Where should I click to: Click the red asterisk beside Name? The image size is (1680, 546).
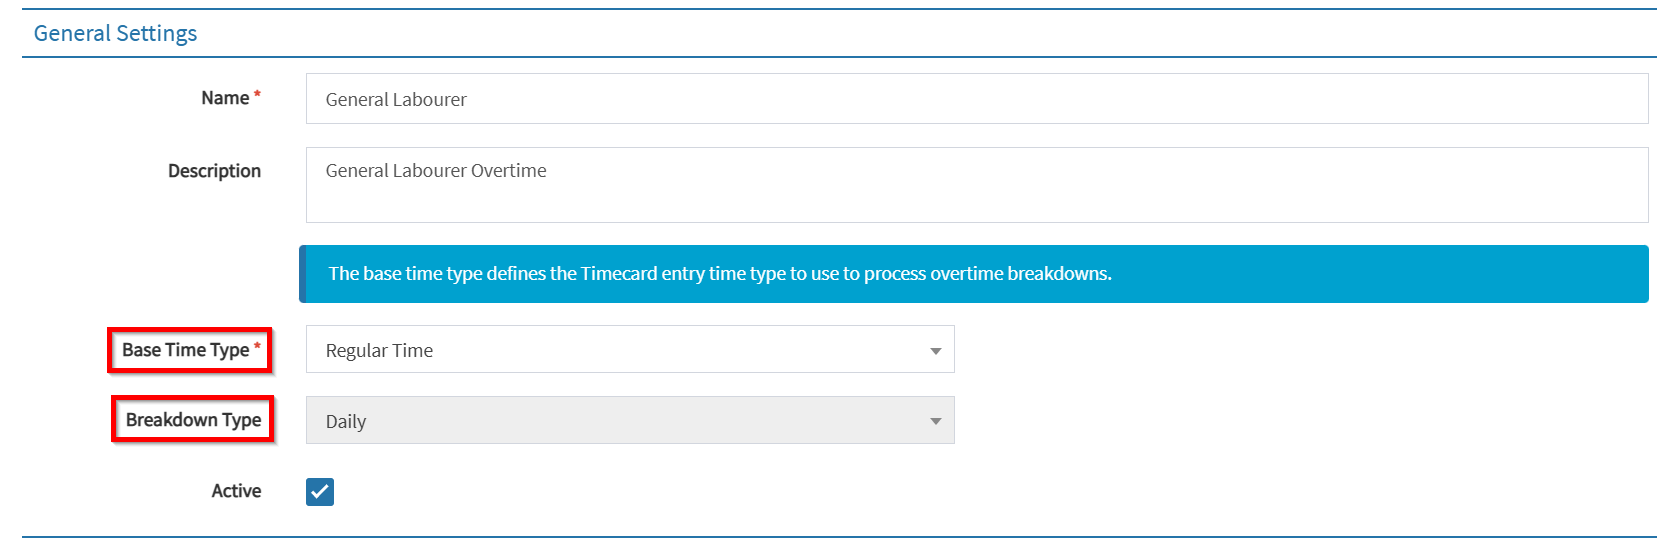pyautogui.click(x=257, y=95)
